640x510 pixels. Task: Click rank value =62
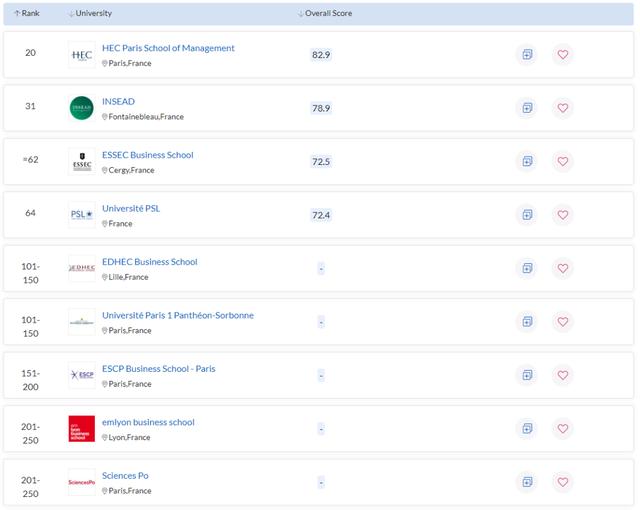click(x=31, y=160)
